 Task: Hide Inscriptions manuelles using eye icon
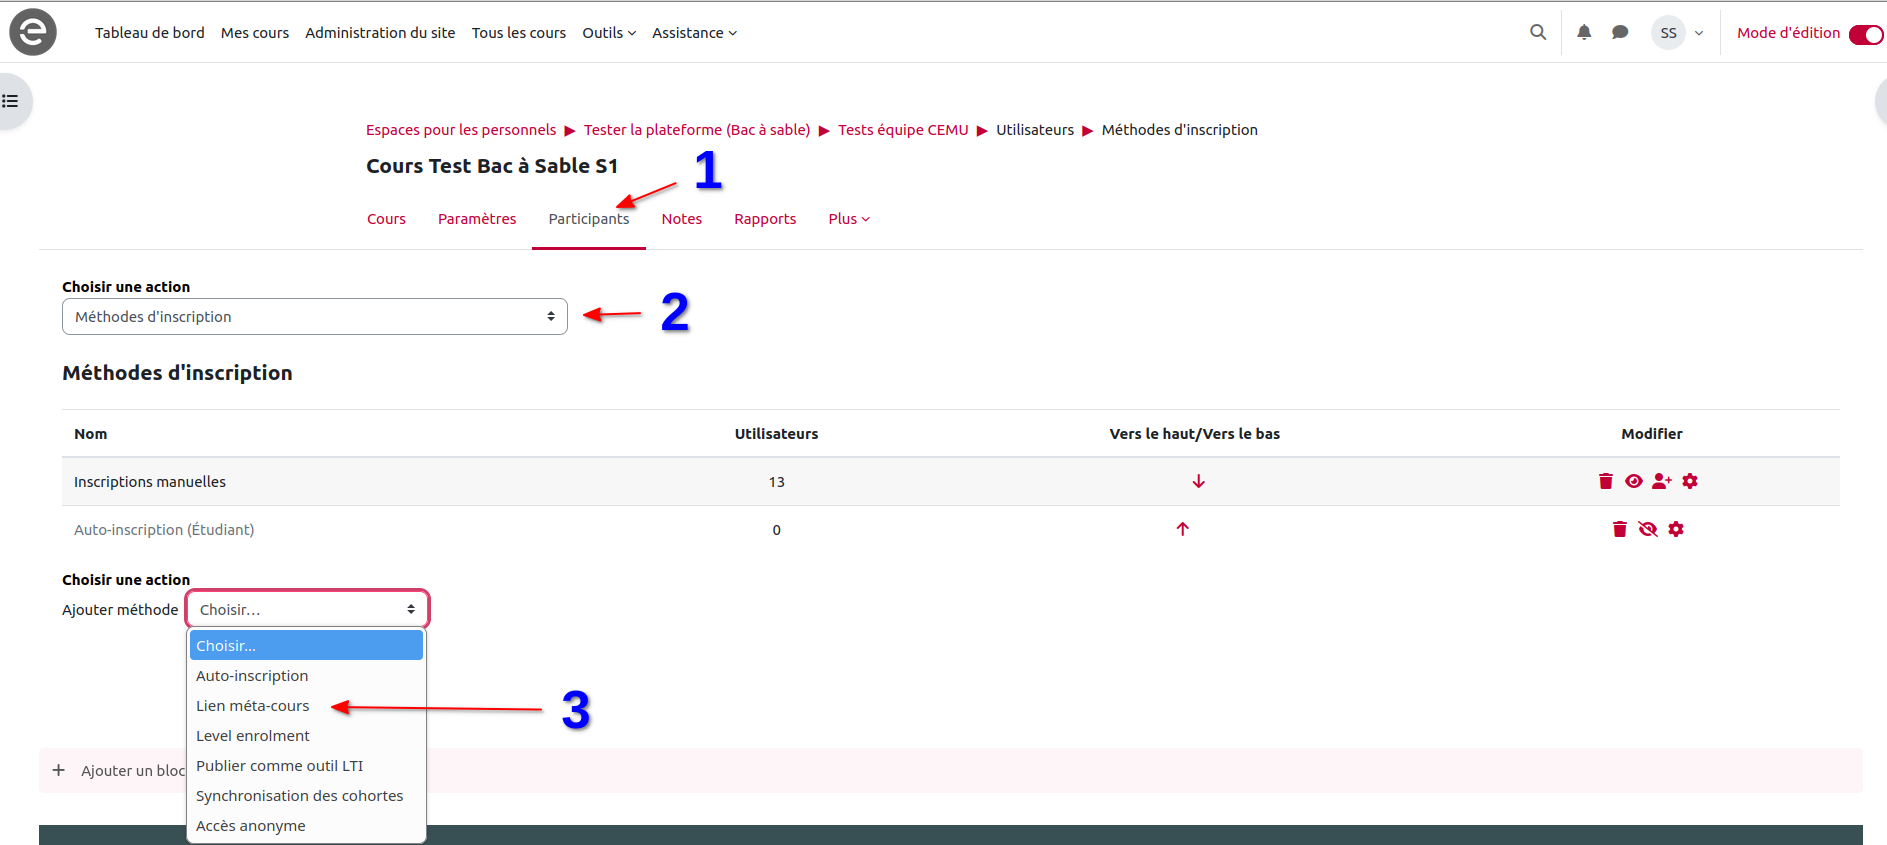click(x=1633, y=481)
